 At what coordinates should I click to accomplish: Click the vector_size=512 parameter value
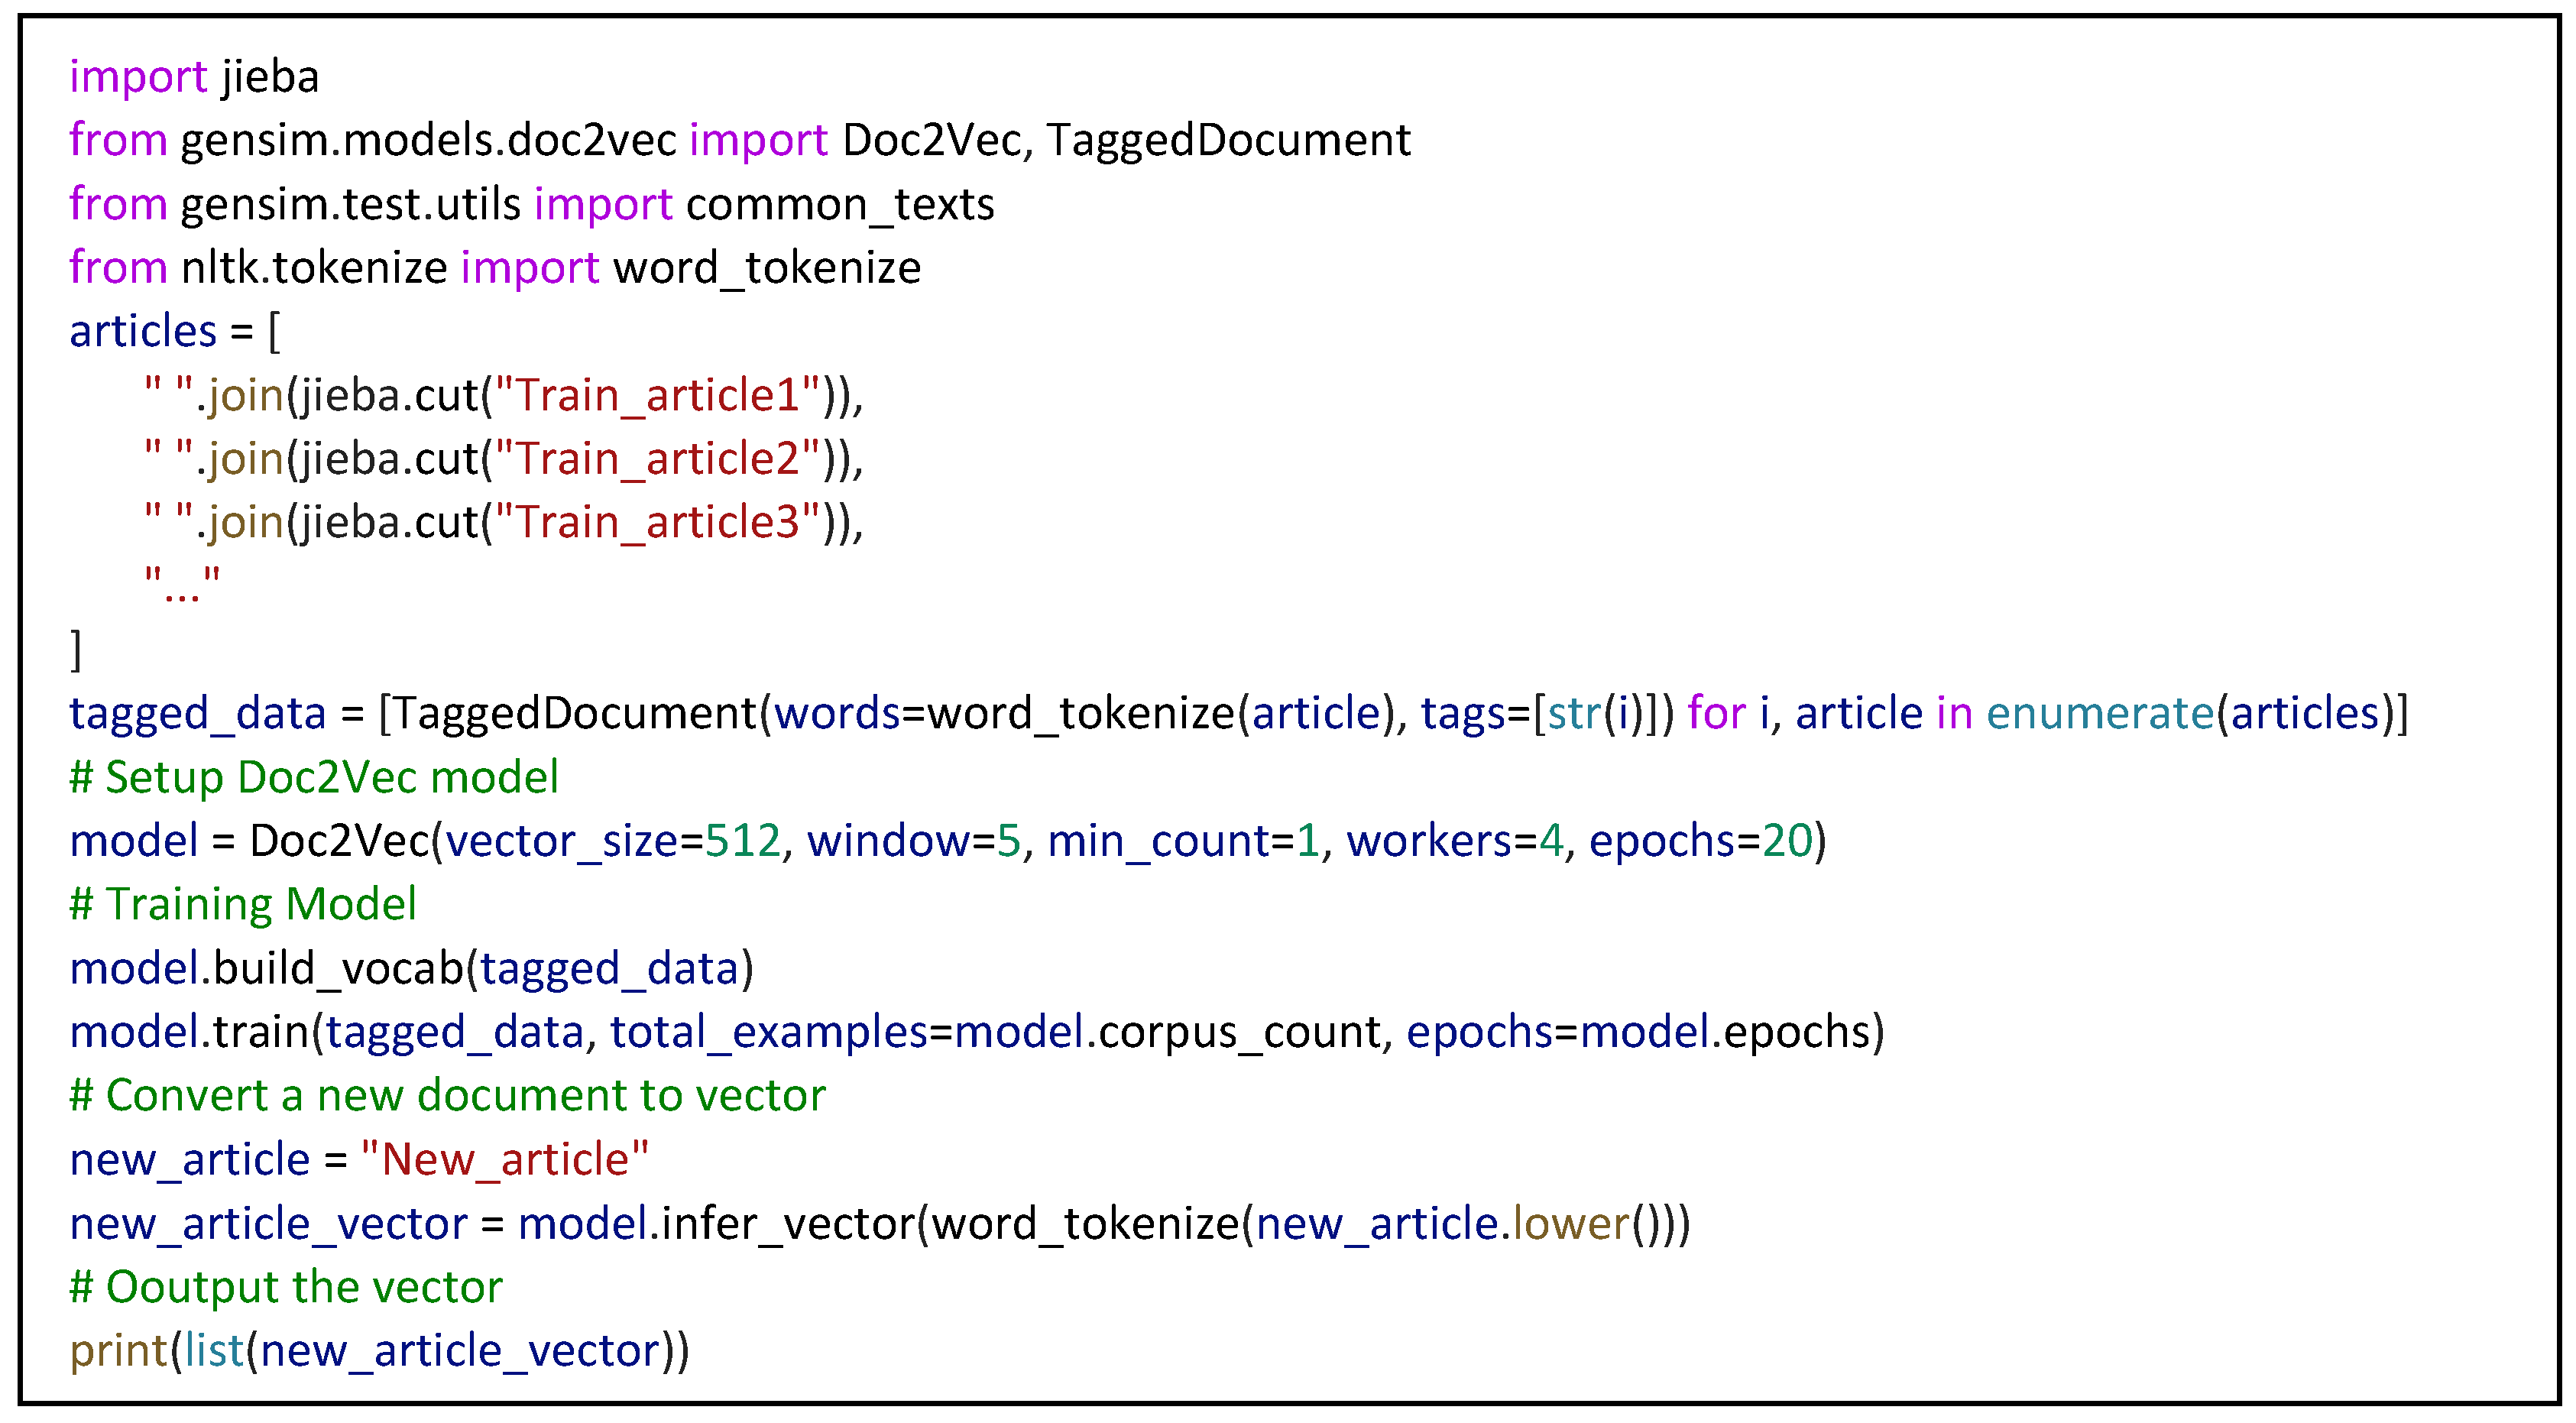click(x=742, y=841)
